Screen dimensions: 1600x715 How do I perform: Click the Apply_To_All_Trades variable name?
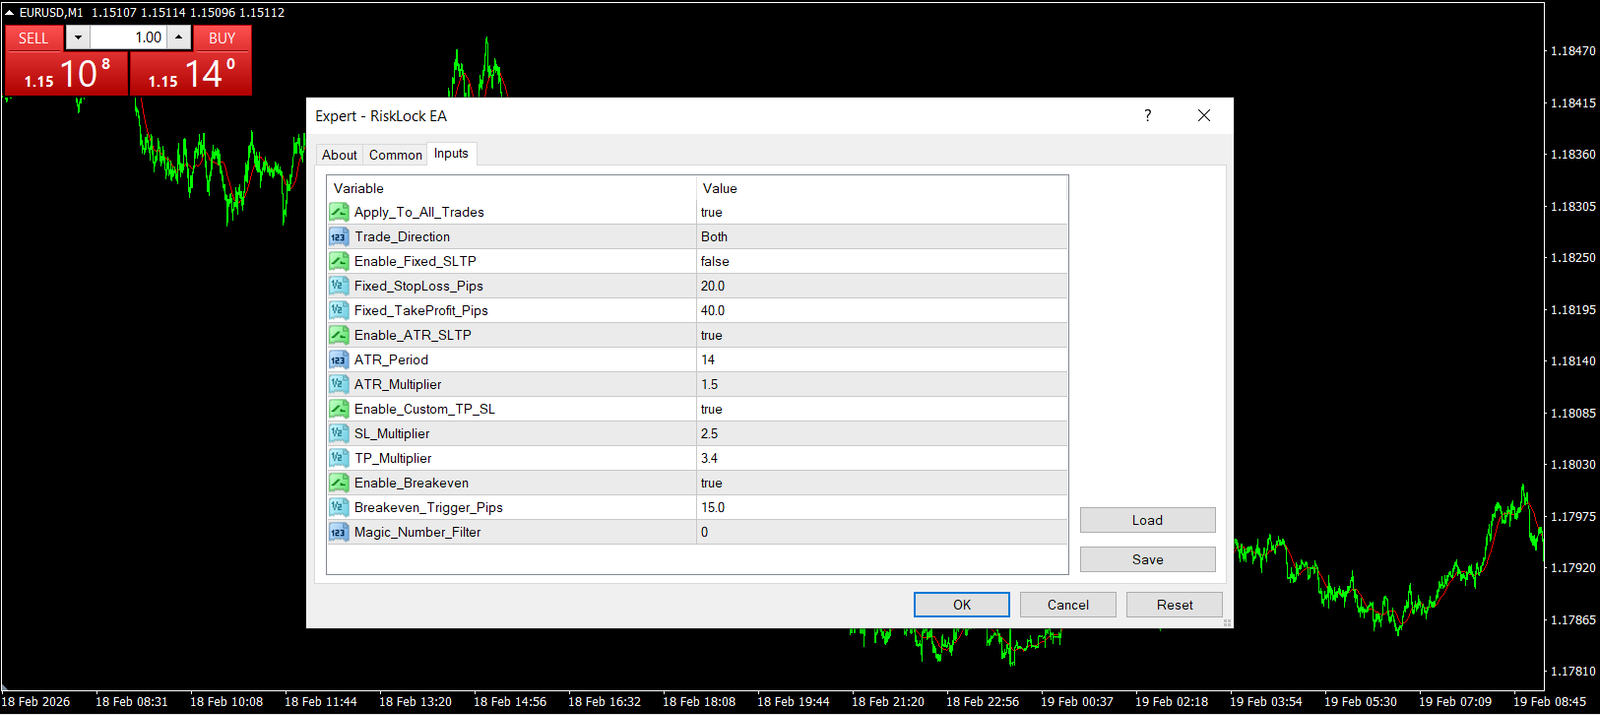tap(419, 212)
